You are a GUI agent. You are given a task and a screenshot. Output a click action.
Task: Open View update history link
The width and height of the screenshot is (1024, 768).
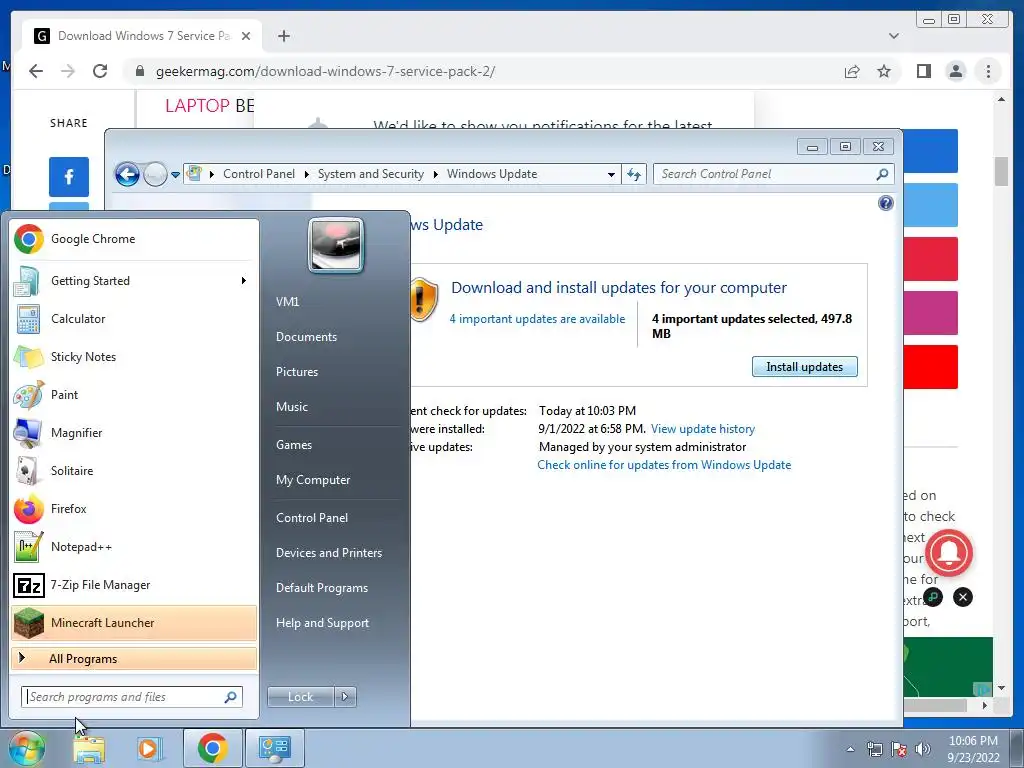703,429
